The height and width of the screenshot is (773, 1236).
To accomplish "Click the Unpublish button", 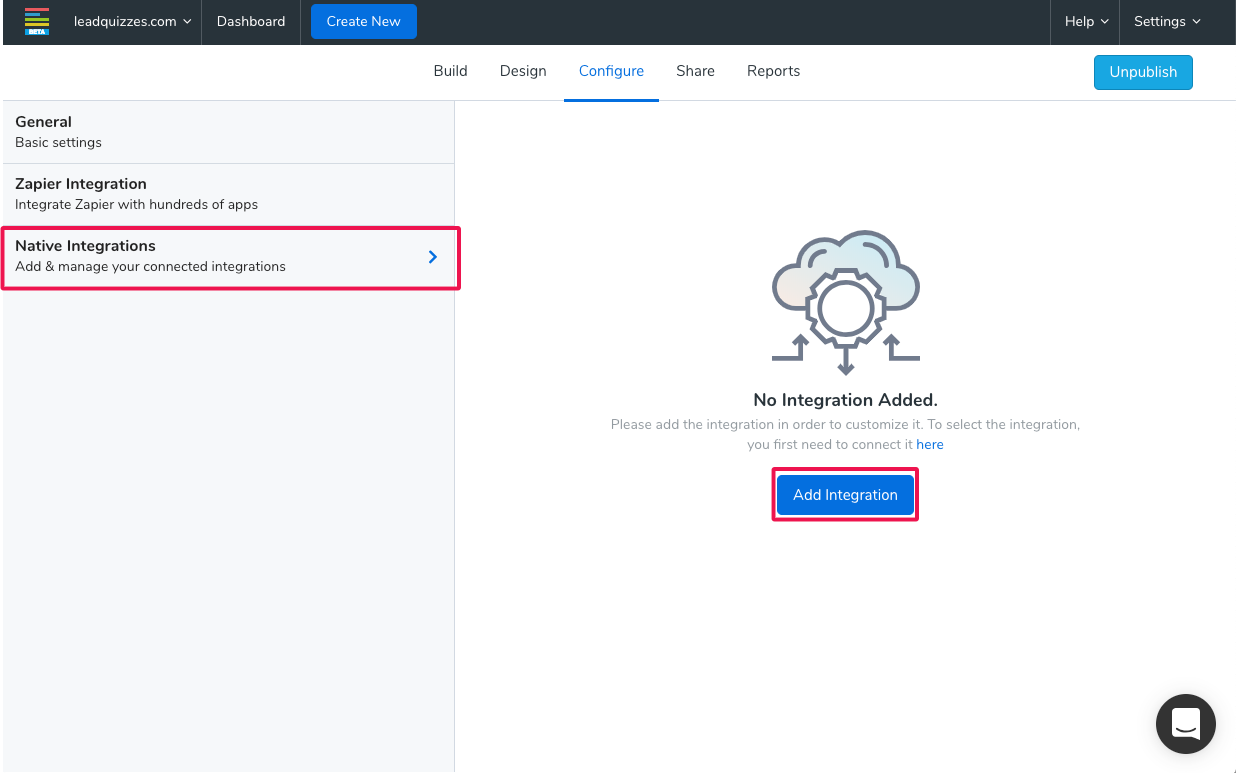I will click(x=1143, y=72).
